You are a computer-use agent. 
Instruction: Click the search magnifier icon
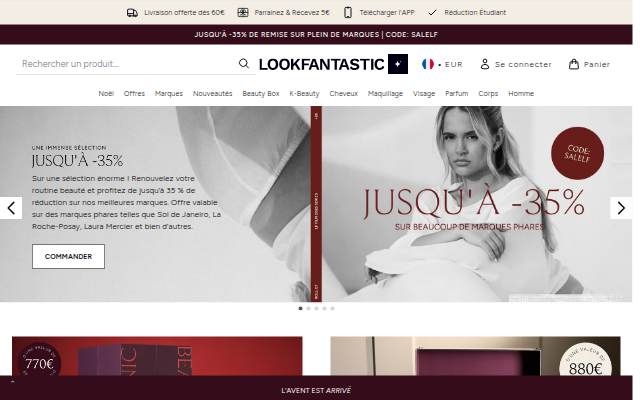click(x=244, y=64)
